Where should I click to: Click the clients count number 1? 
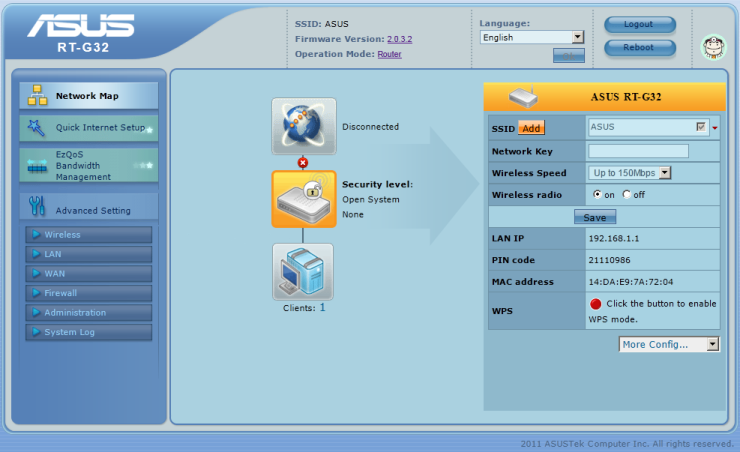click(x=322, y=308)
